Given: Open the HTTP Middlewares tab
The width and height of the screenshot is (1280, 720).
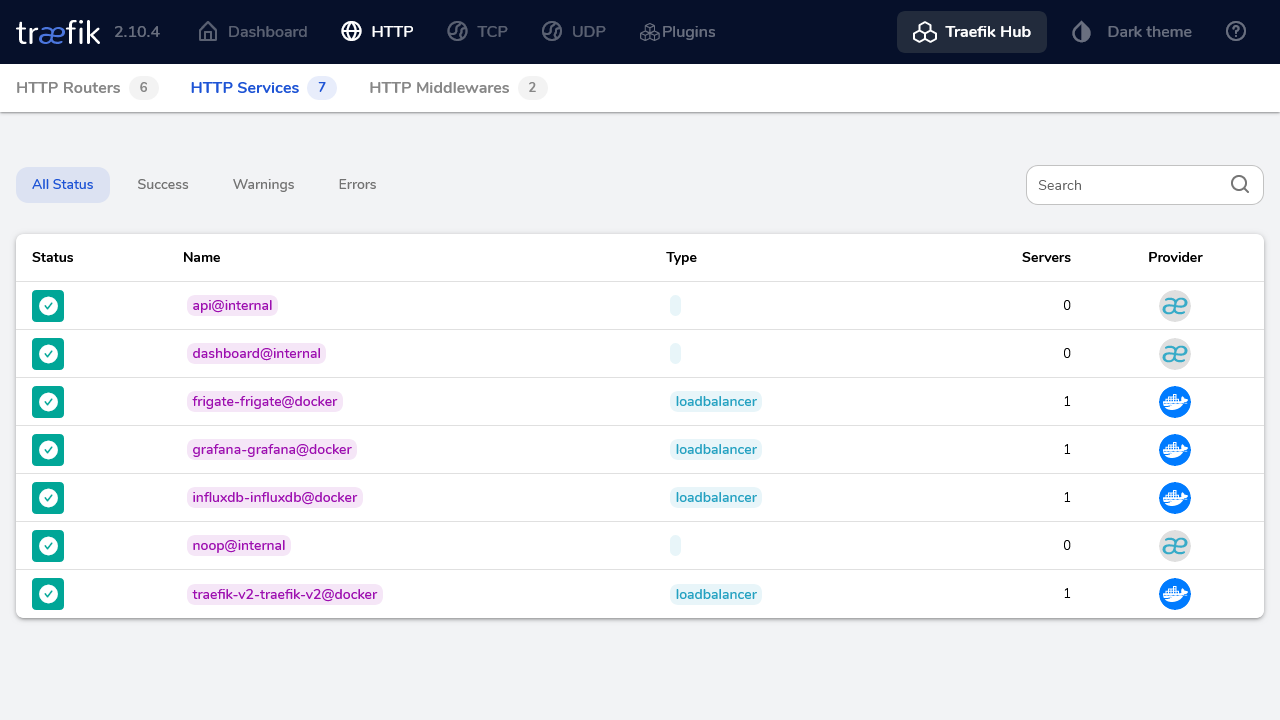Looking at the screenshot, I should tap(456, 88).
